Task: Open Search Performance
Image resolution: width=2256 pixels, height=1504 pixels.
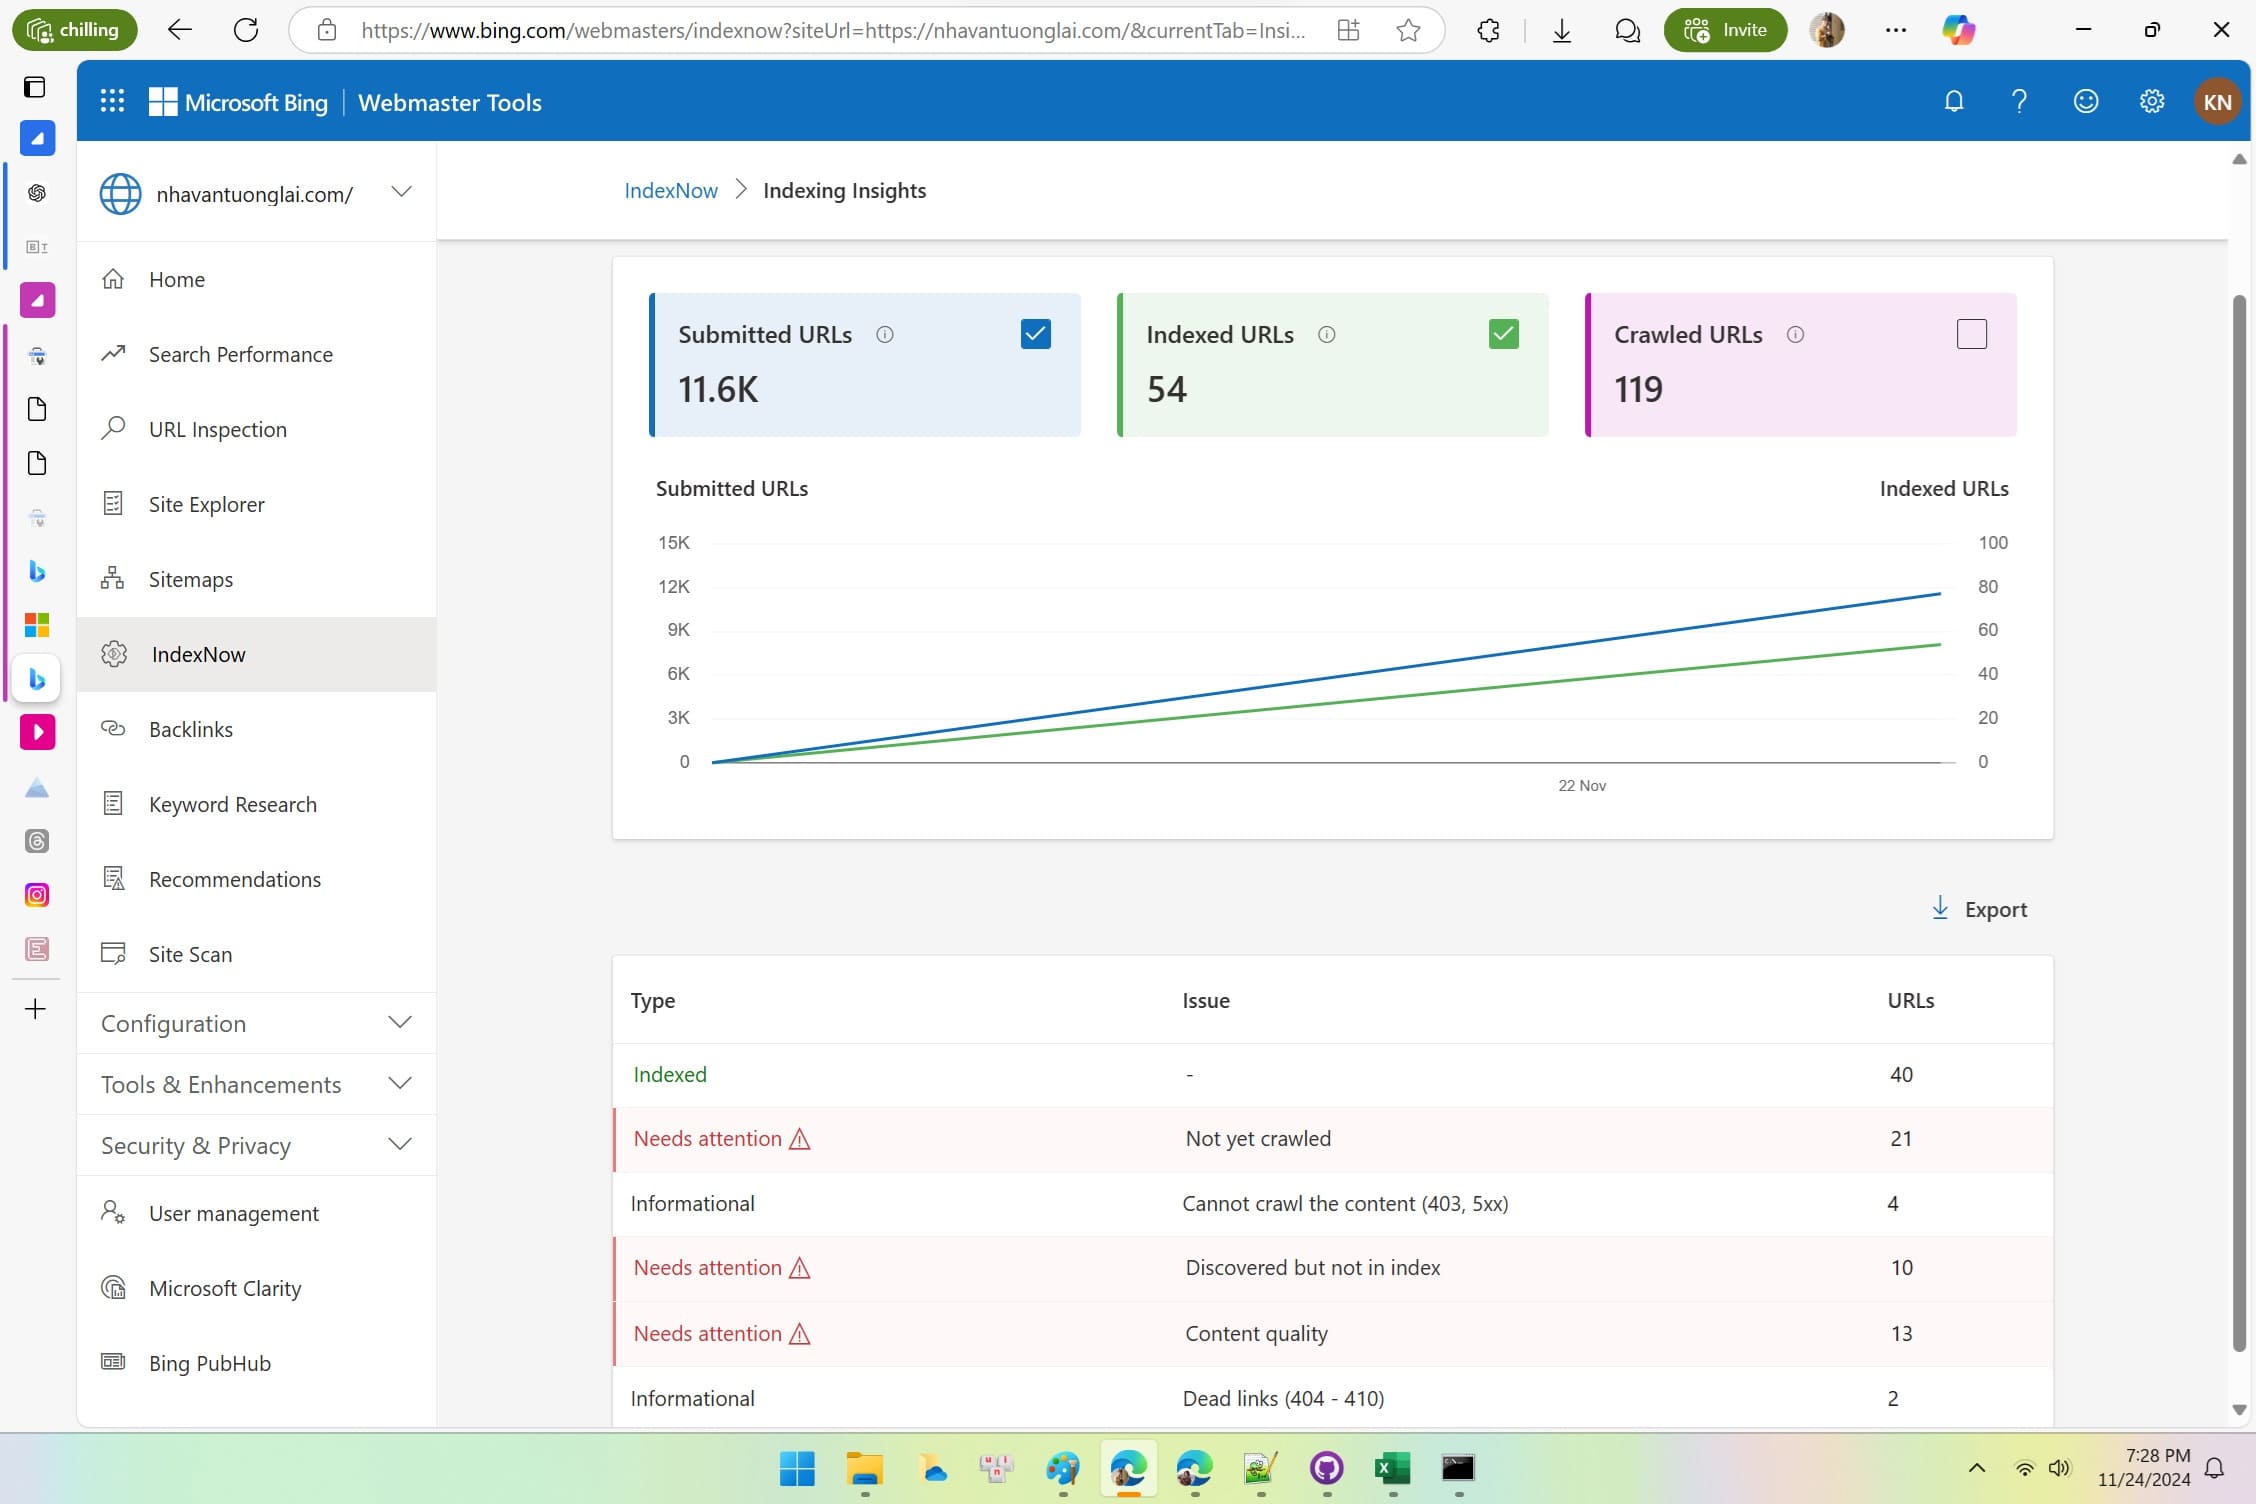Action: point(256,354)
